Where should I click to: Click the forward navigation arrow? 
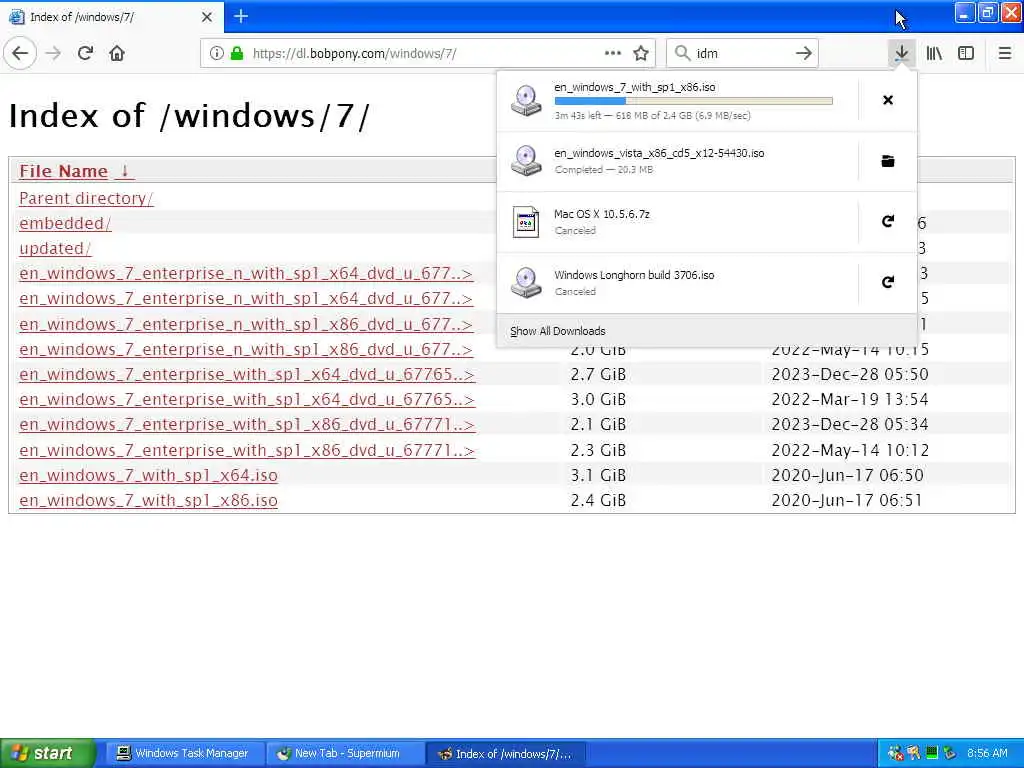click(x=53, y=54)
